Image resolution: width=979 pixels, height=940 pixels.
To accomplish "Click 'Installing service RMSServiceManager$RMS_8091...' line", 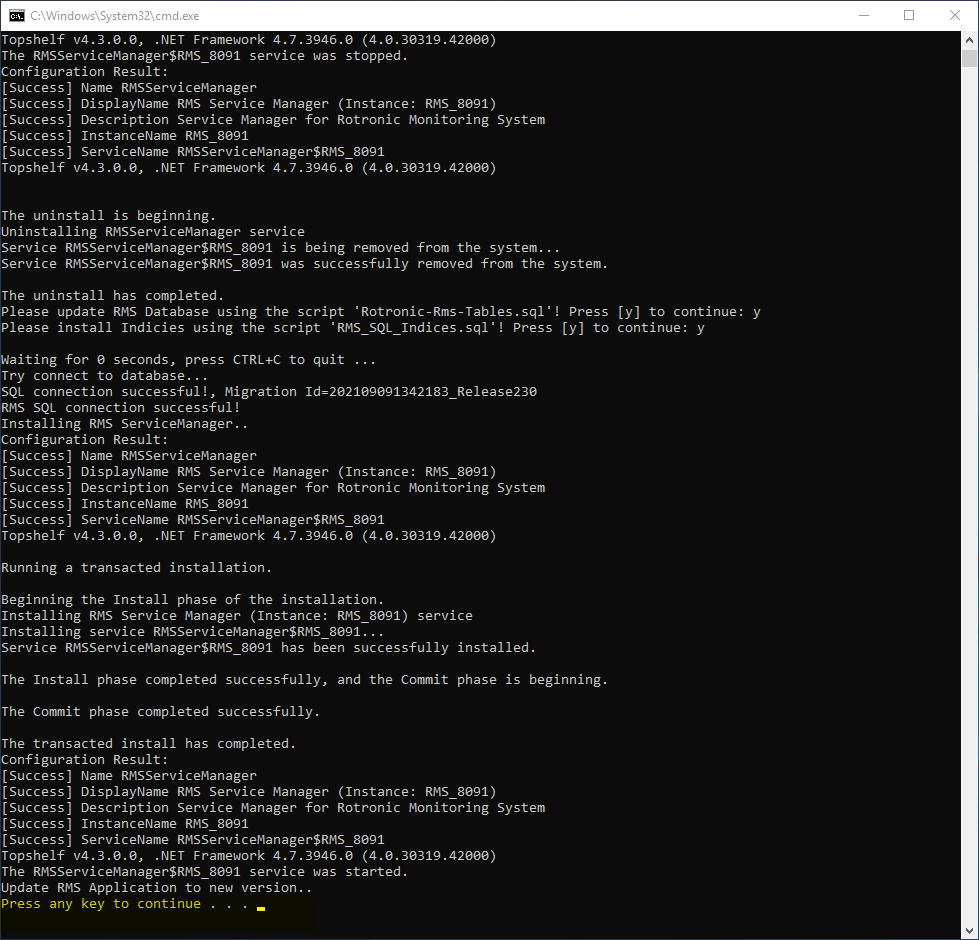I will pos(192,632).
